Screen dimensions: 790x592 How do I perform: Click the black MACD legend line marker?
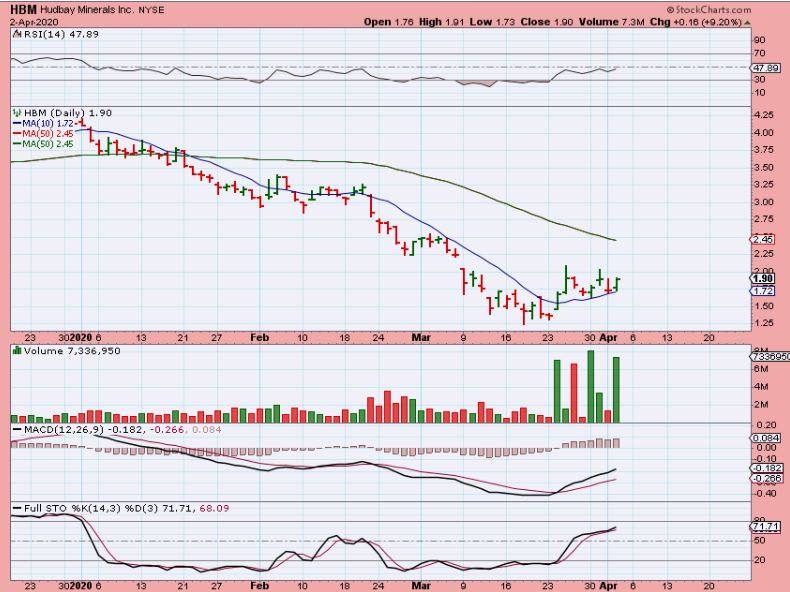[x=17, y=430]
